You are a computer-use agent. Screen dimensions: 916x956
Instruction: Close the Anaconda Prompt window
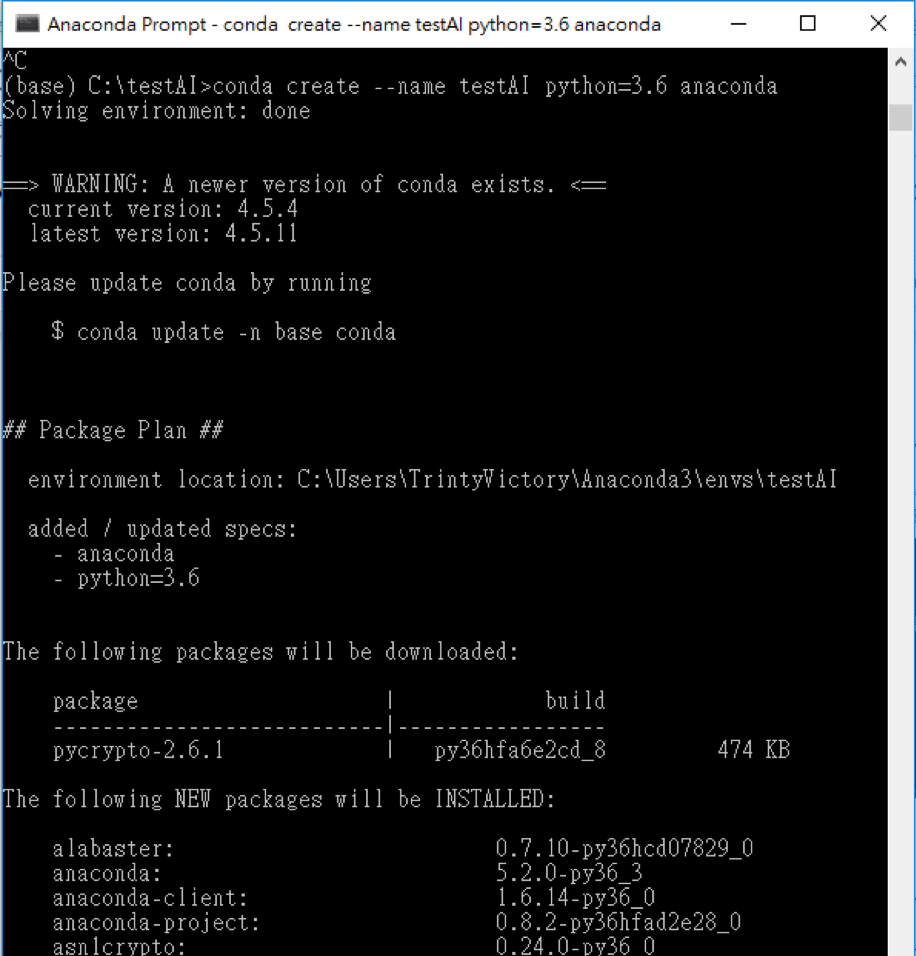point(878,24)
